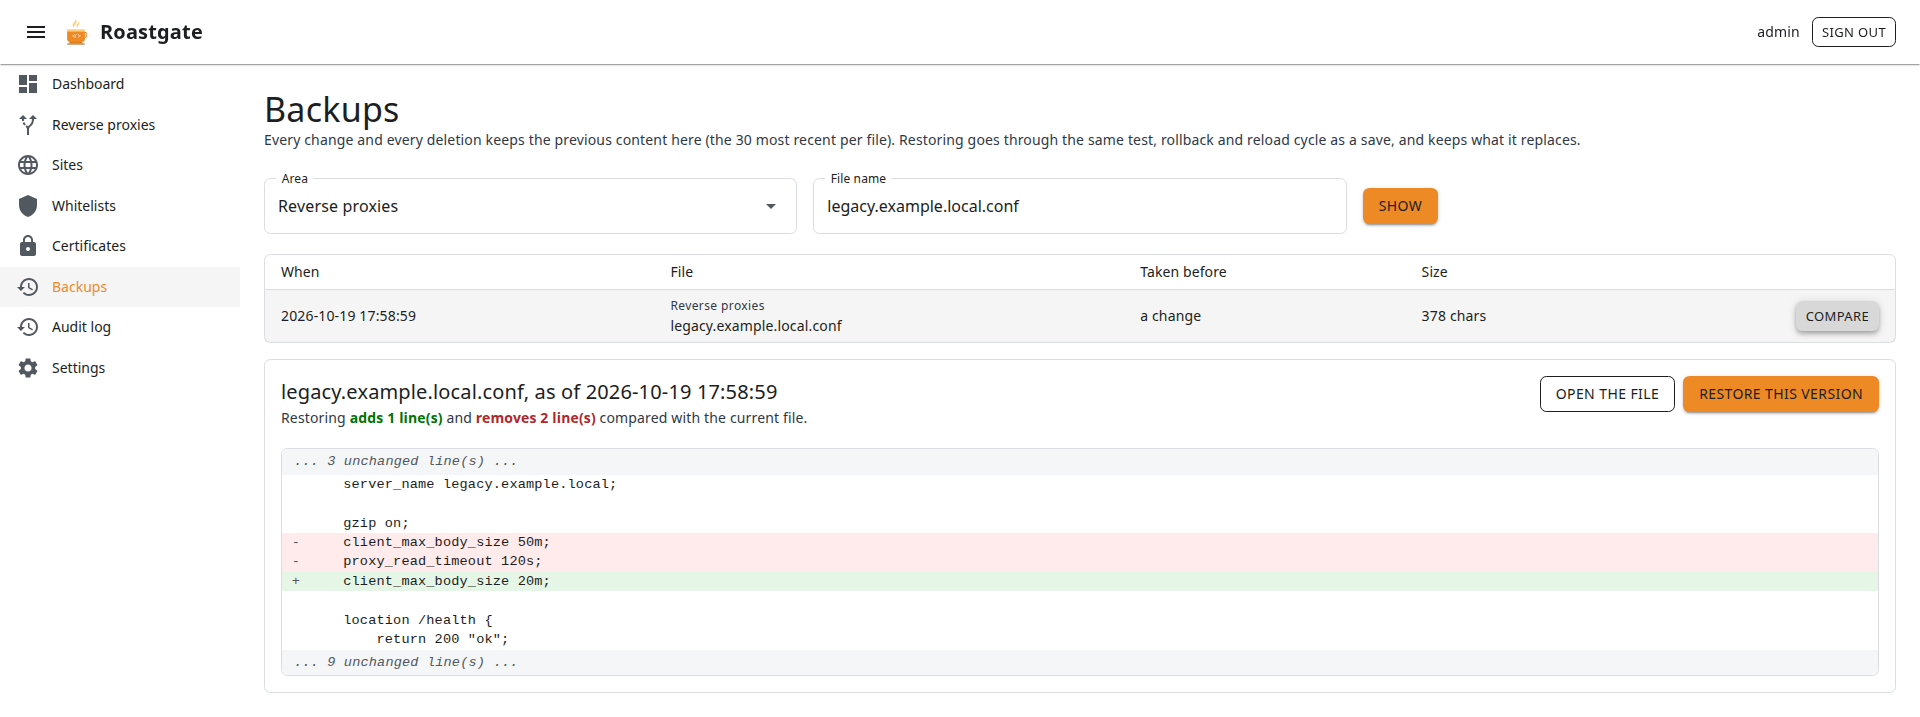Go to Settings in the sidebar
This screenshot has height=717, width=1920.
click(x=120, y=368)
